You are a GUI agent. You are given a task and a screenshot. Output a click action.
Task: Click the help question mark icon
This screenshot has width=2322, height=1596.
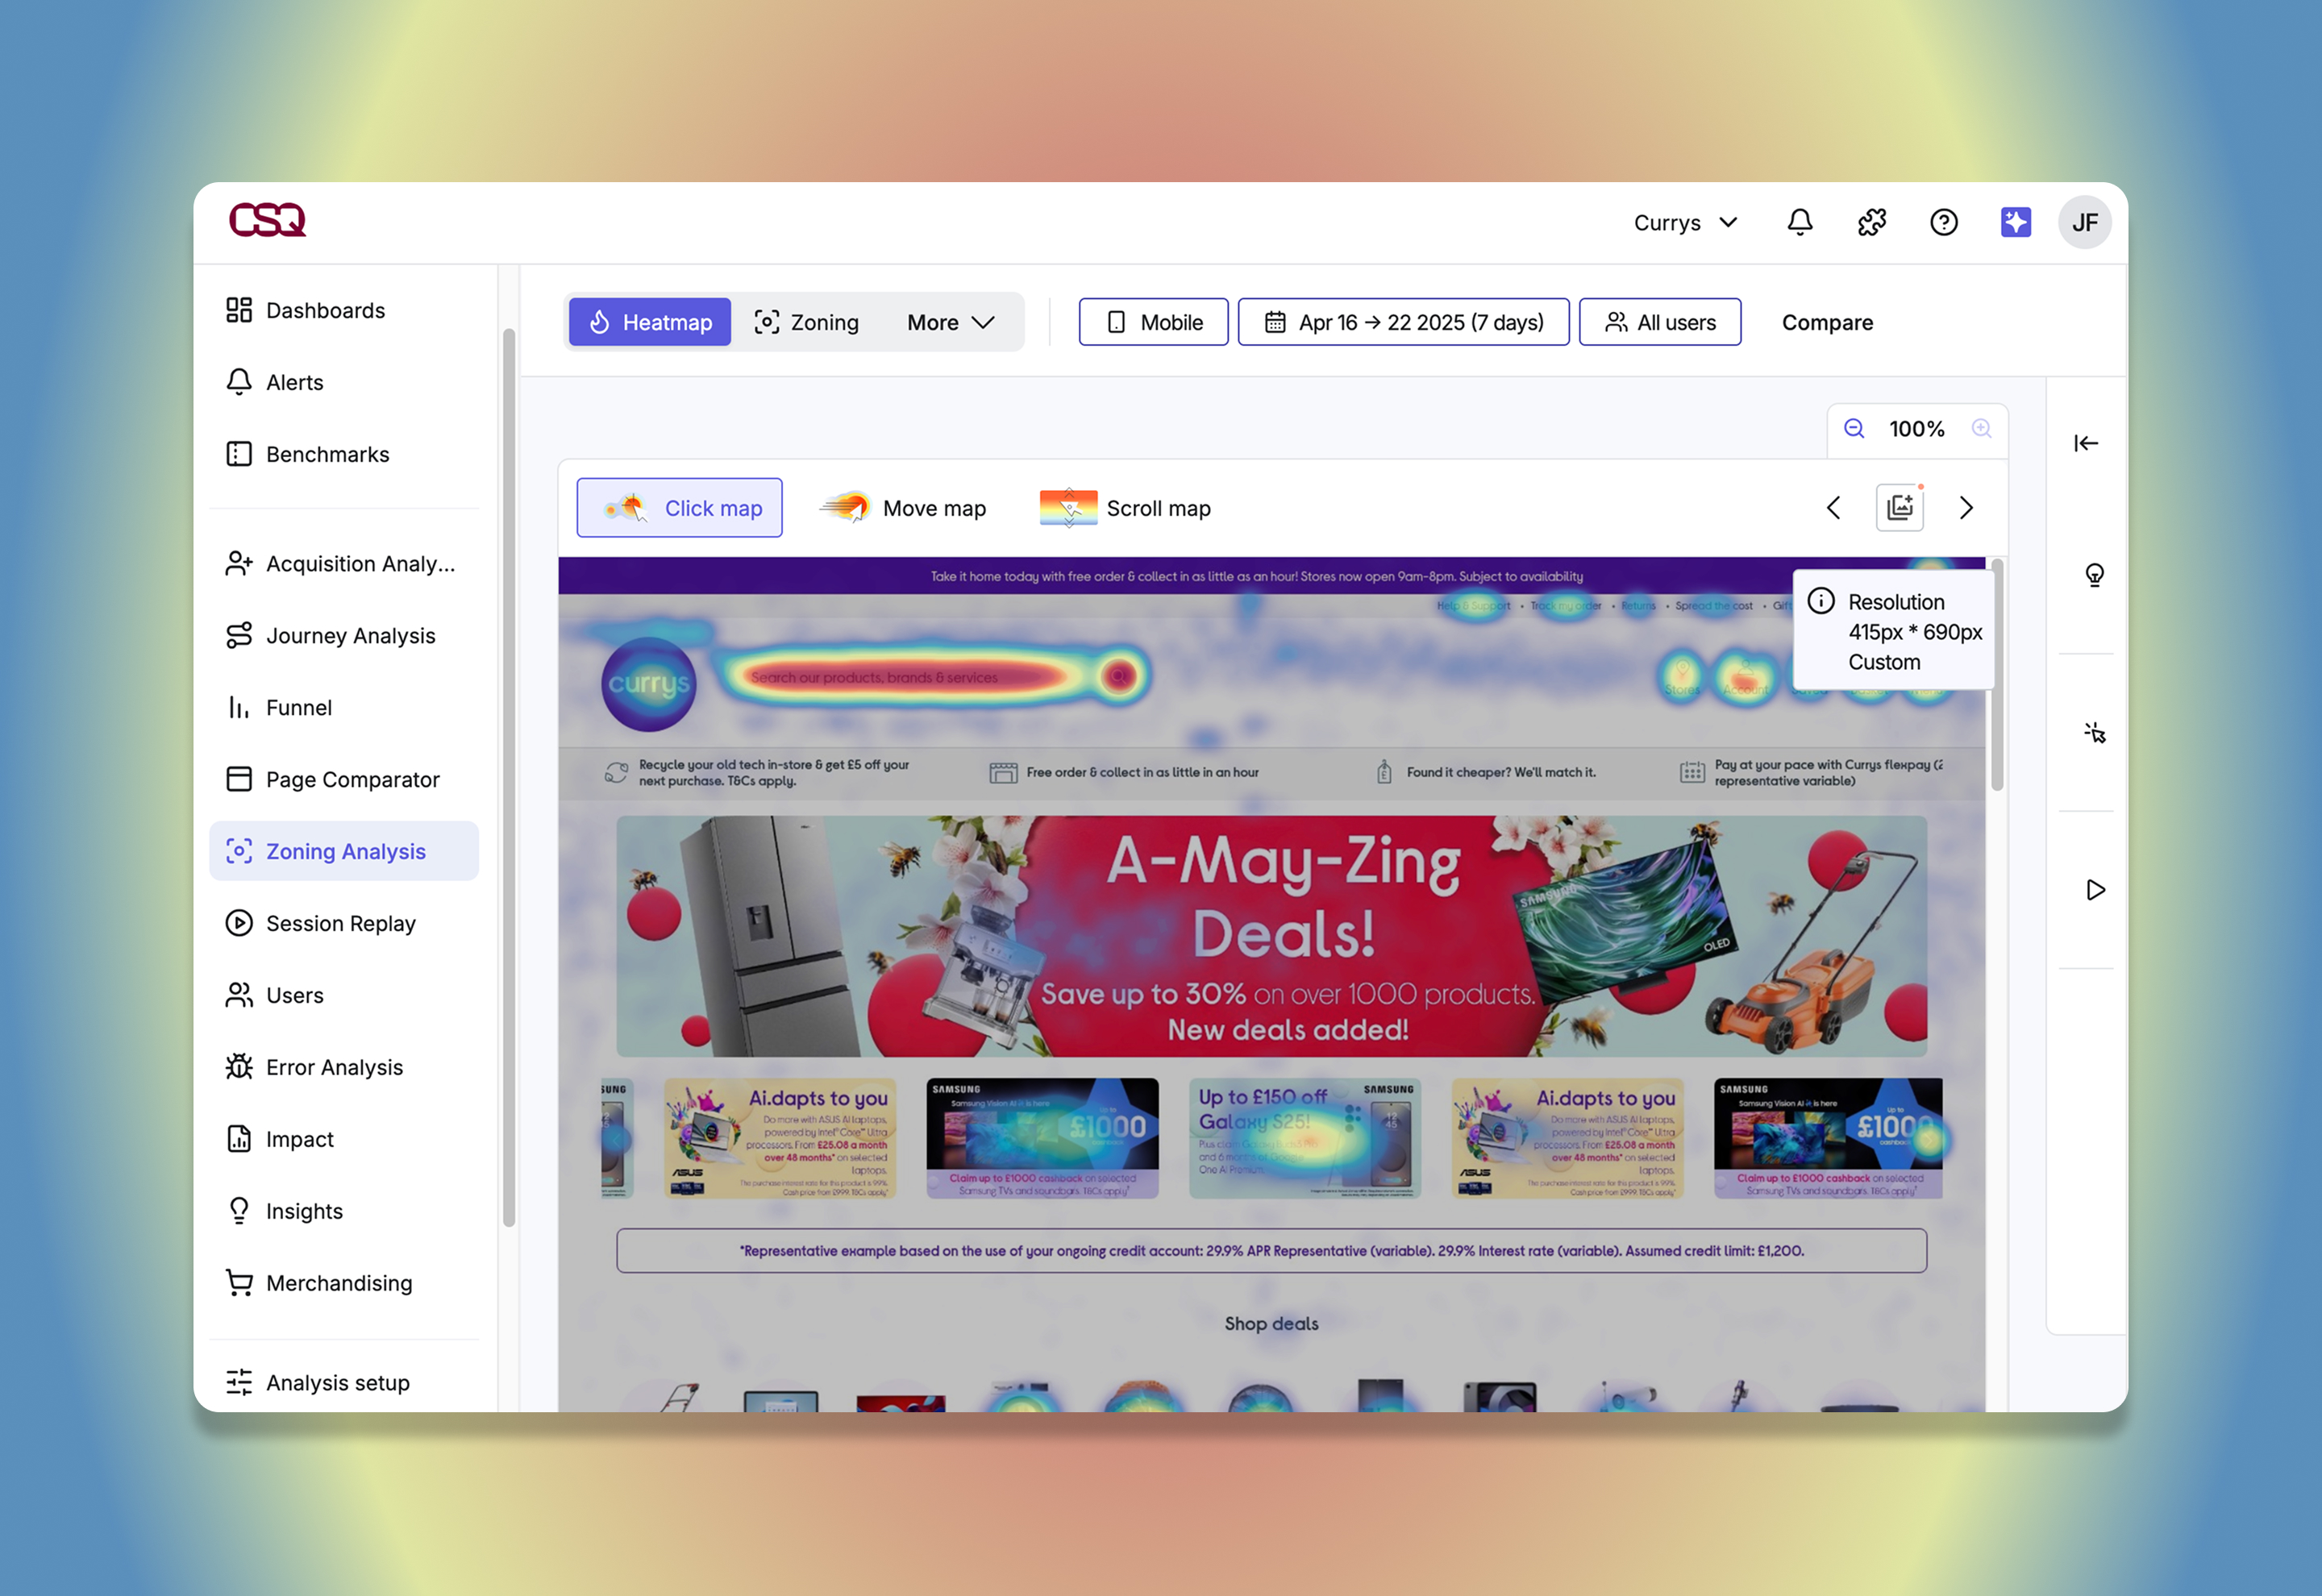1943,222
